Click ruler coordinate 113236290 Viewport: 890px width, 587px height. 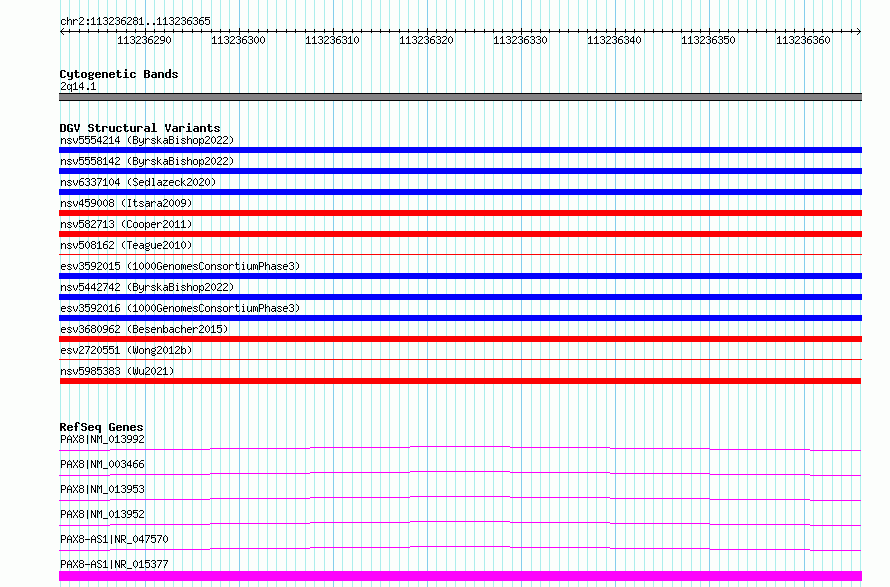(144, 40)
